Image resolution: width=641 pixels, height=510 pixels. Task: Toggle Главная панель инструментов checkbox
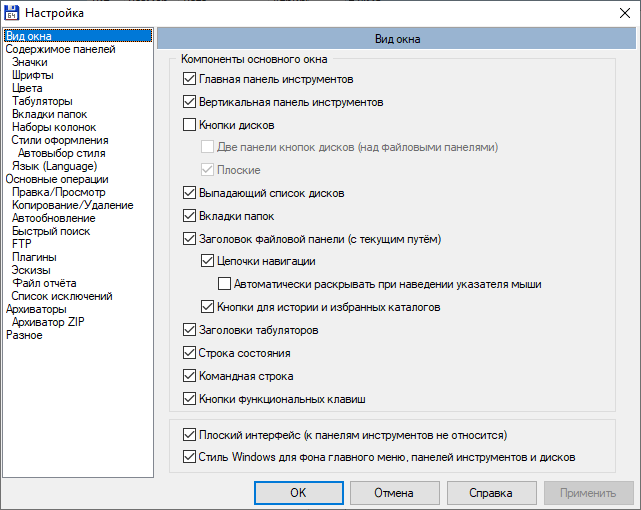pos(189,78)
